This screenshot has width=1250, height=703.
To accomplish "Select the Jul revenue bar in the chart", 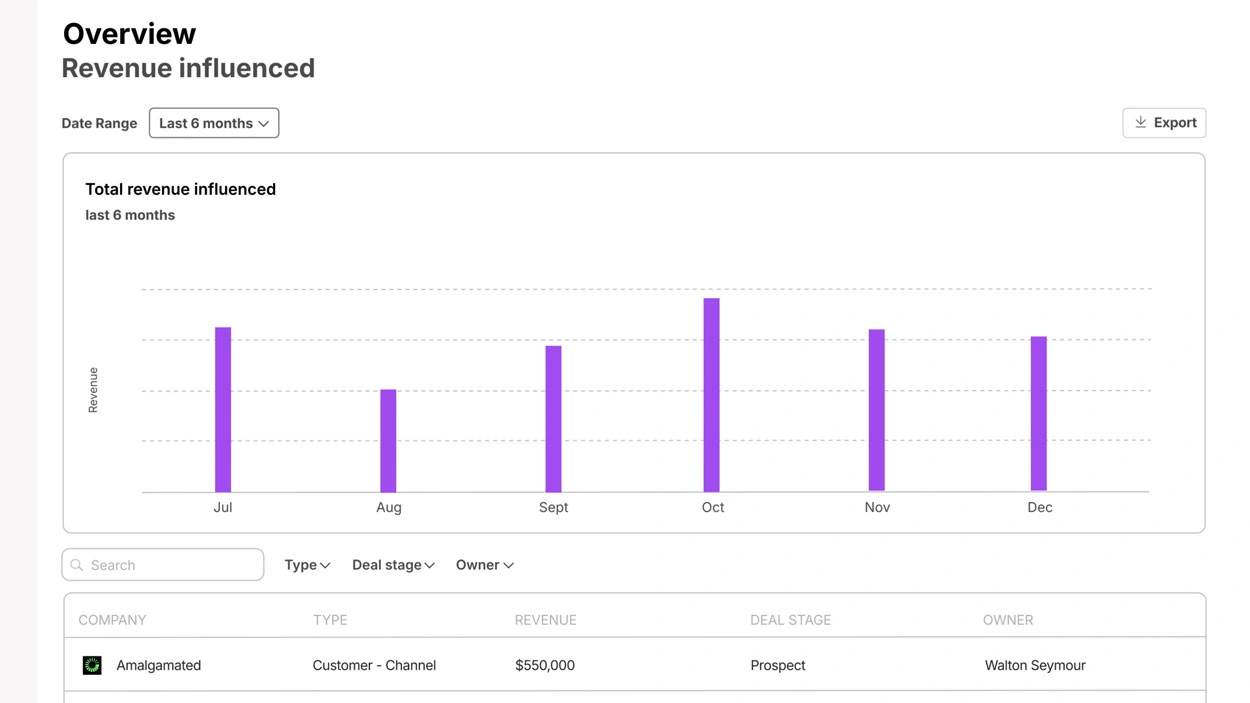I will pos(223,409).
